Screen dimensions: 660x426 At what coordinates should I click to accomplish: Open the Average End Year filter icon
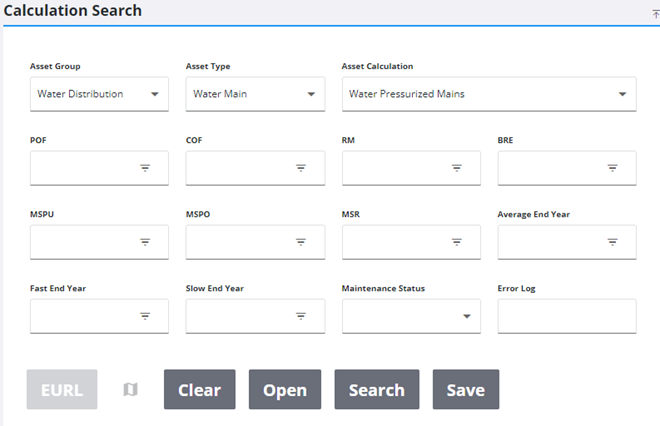[x=613, y=242]
